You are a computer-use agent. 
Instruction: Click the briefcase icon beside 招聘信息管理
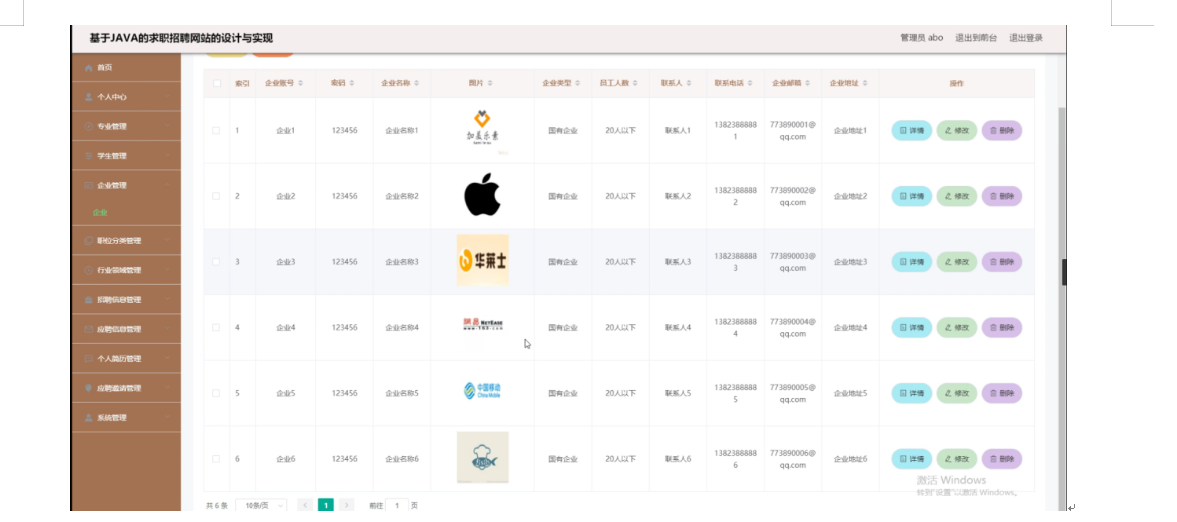click(89, 300)
